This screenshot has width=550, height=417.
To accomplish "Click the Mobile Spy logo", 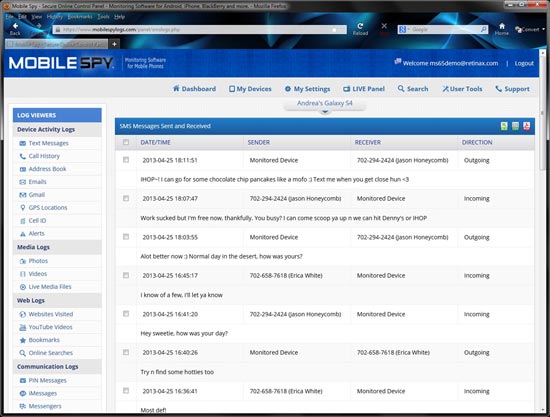I will point(61,63).
